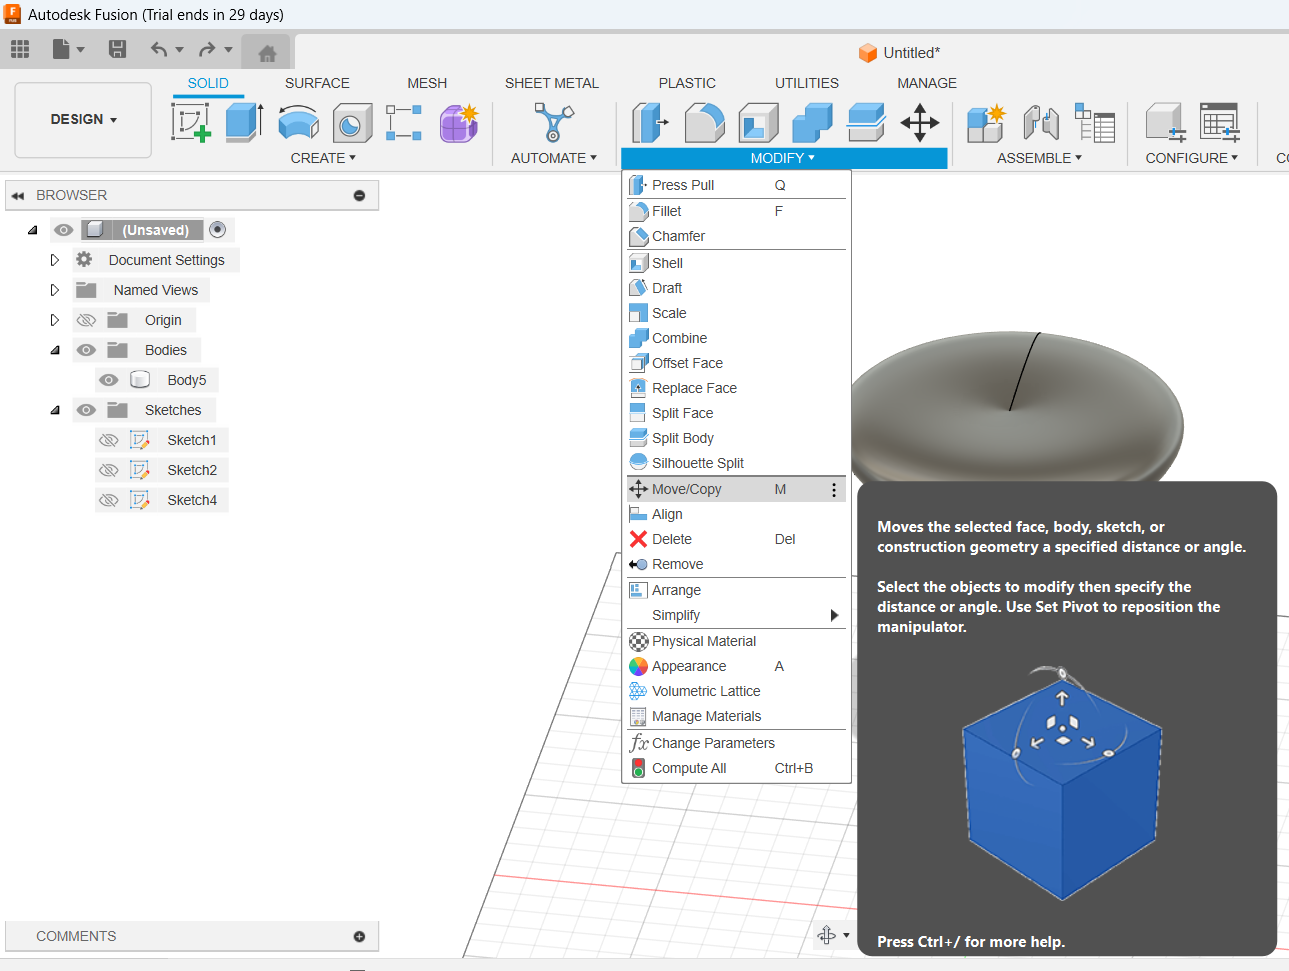The width and height of the screenshot is (1289, 971).
Task: Select the Shell toolbar icon
Action: tap(759, 123)
